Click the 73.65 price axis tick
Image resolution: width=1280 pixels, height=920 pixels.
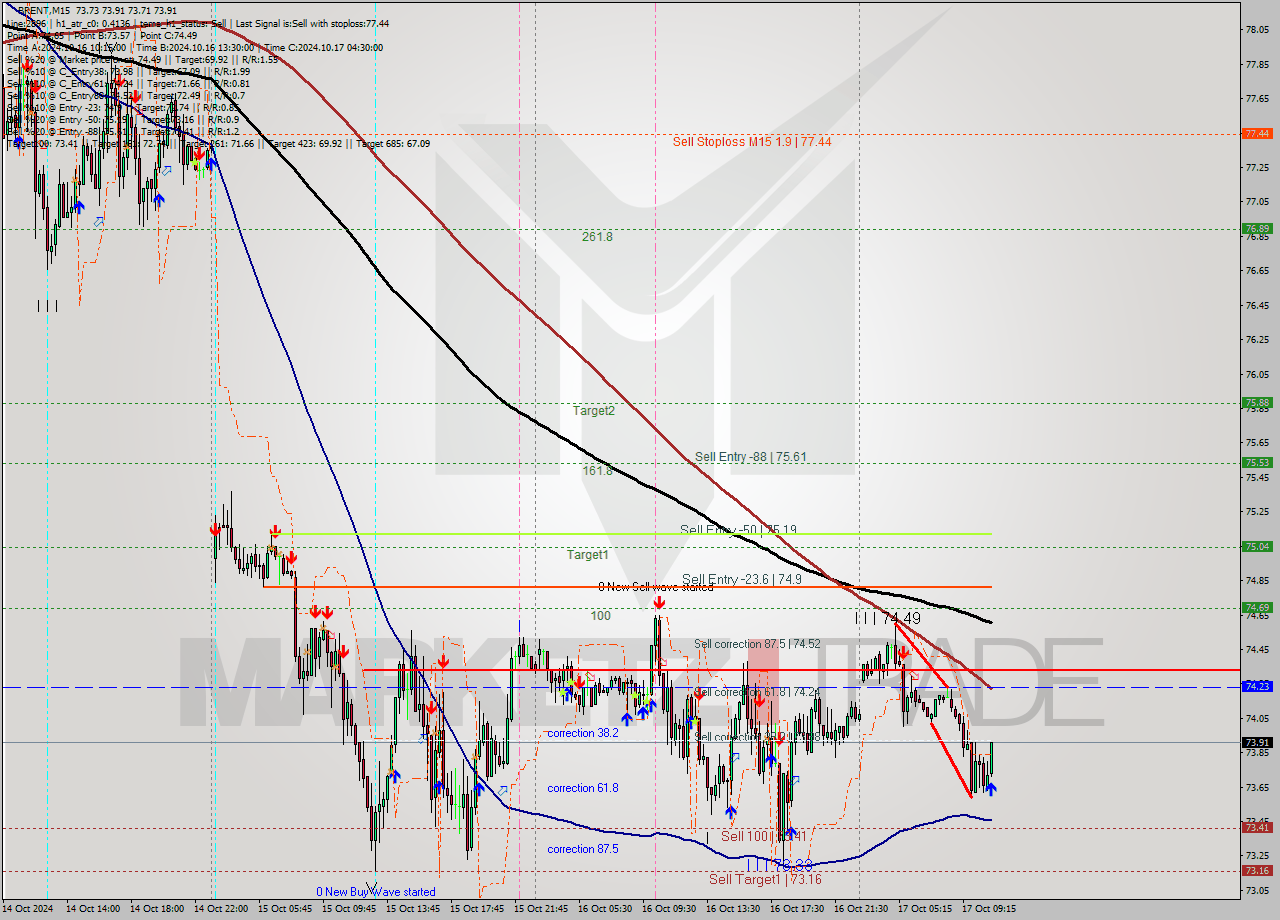tap(1258, 787)
